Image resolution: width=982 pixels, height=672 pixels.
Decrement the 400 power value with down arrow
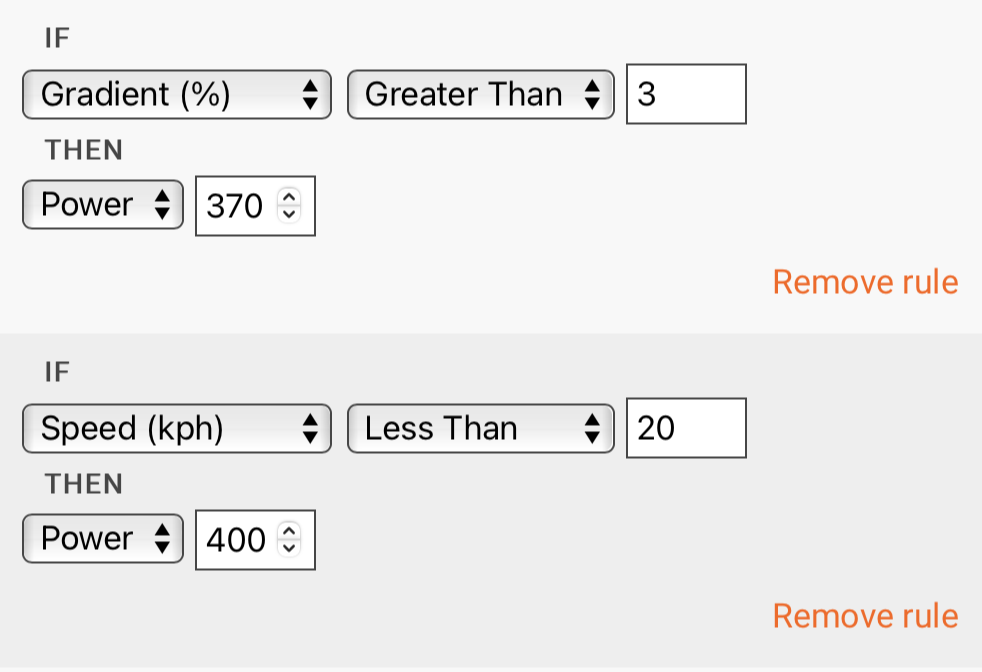point(290,548)
